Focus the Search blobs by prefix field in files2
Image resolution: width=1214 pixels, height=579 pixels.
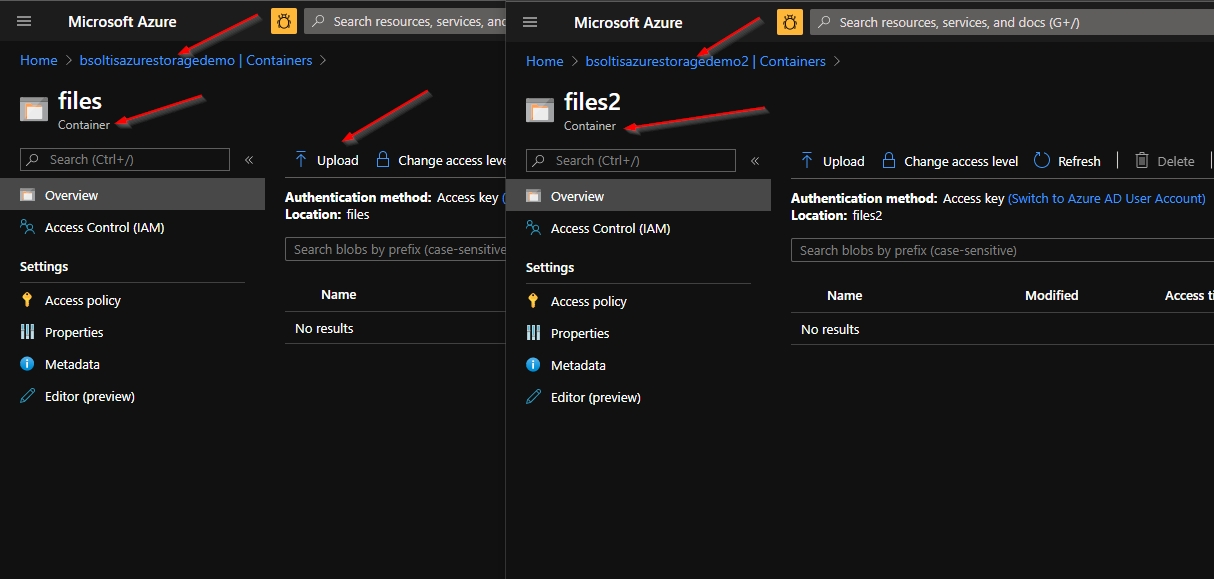[x=1000, y=250]
